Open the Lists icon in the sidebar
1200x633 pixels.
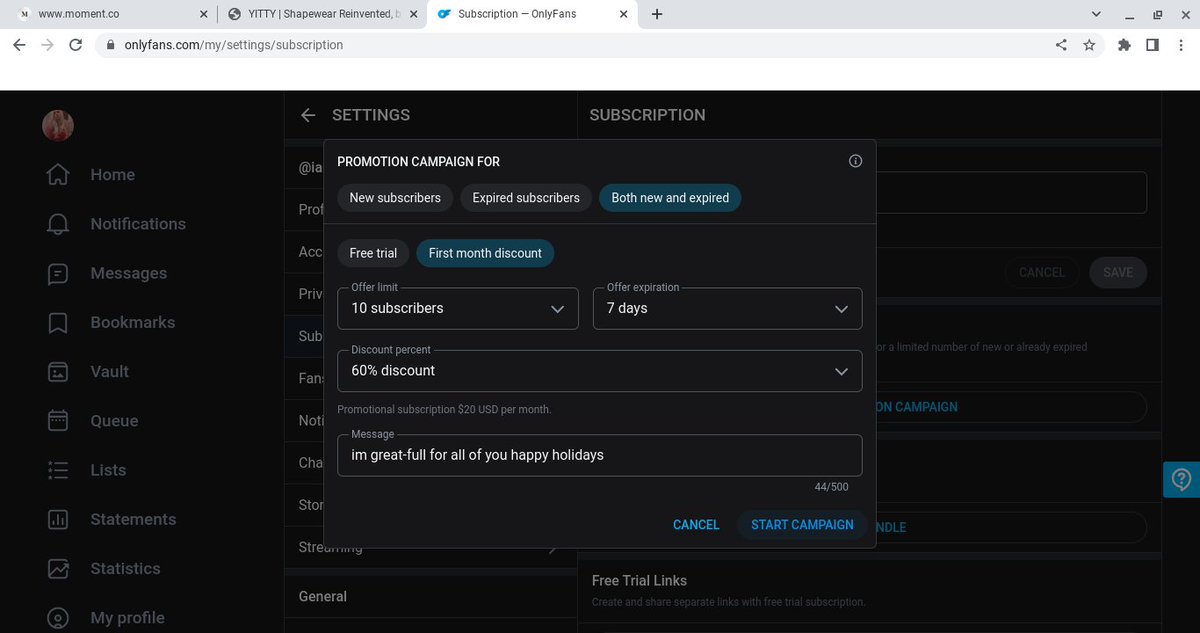pyautogui.click(x=58, y=470)
